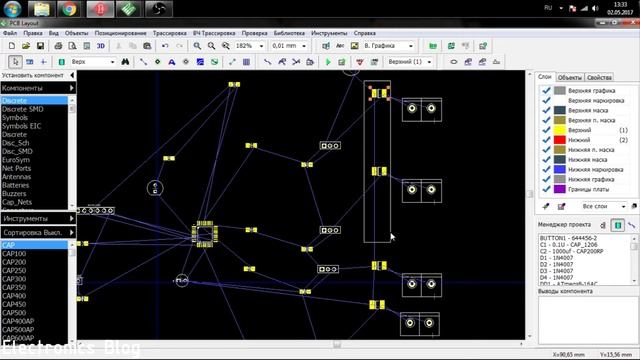Image resolution: width=640 pixels, height=360 pixels.
Task: Click the Windows Start button
Action: click(12, 9)
